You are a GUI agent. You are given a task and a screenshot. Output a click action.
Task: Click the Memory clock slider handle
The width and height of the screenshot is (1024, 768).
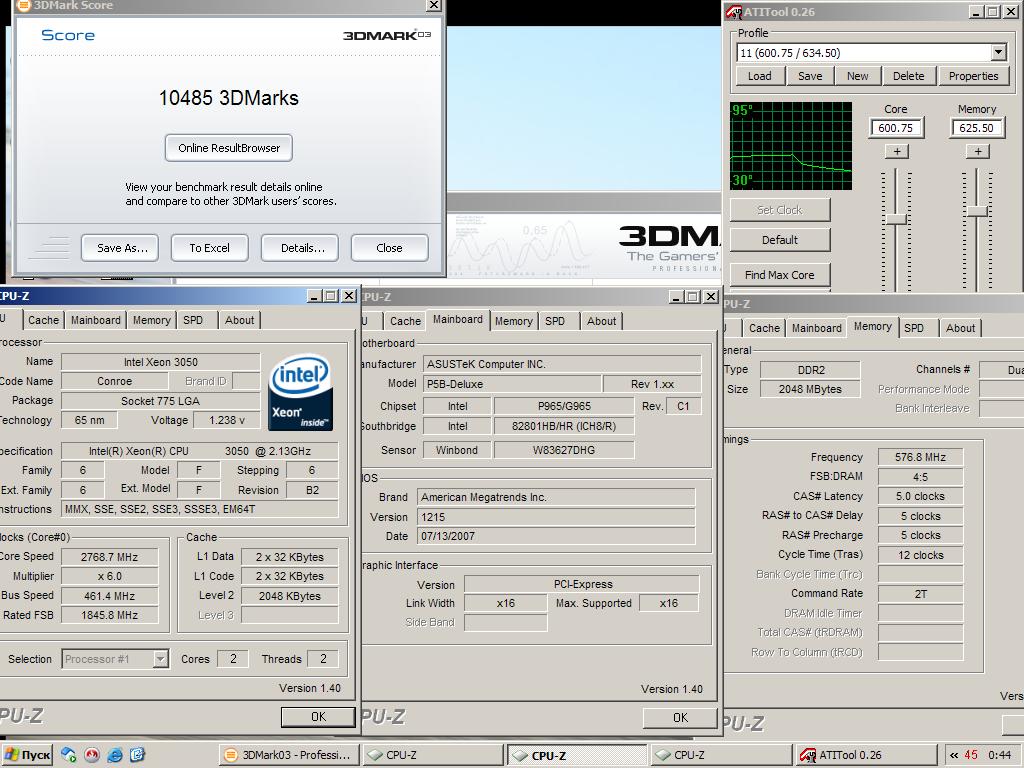[977, 211]
